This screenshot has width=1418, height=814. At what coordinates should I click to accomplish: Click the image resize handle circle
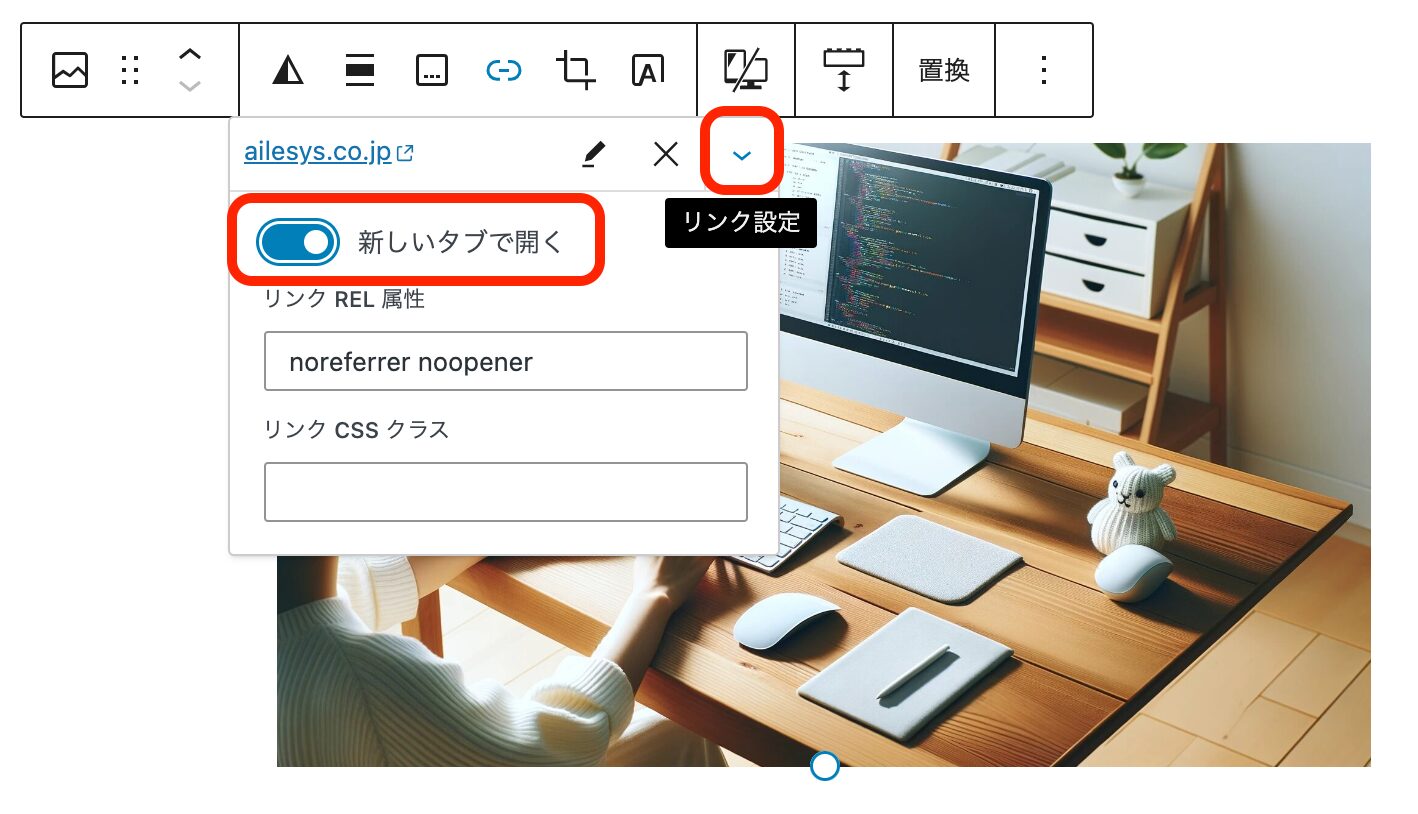[824, 766]
